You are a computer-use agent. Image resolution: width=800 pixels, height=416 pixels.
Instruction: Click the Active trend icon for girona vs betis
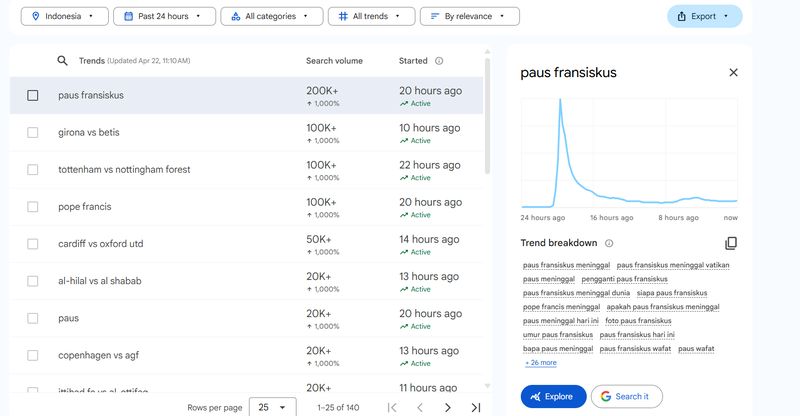click(404, 141)
